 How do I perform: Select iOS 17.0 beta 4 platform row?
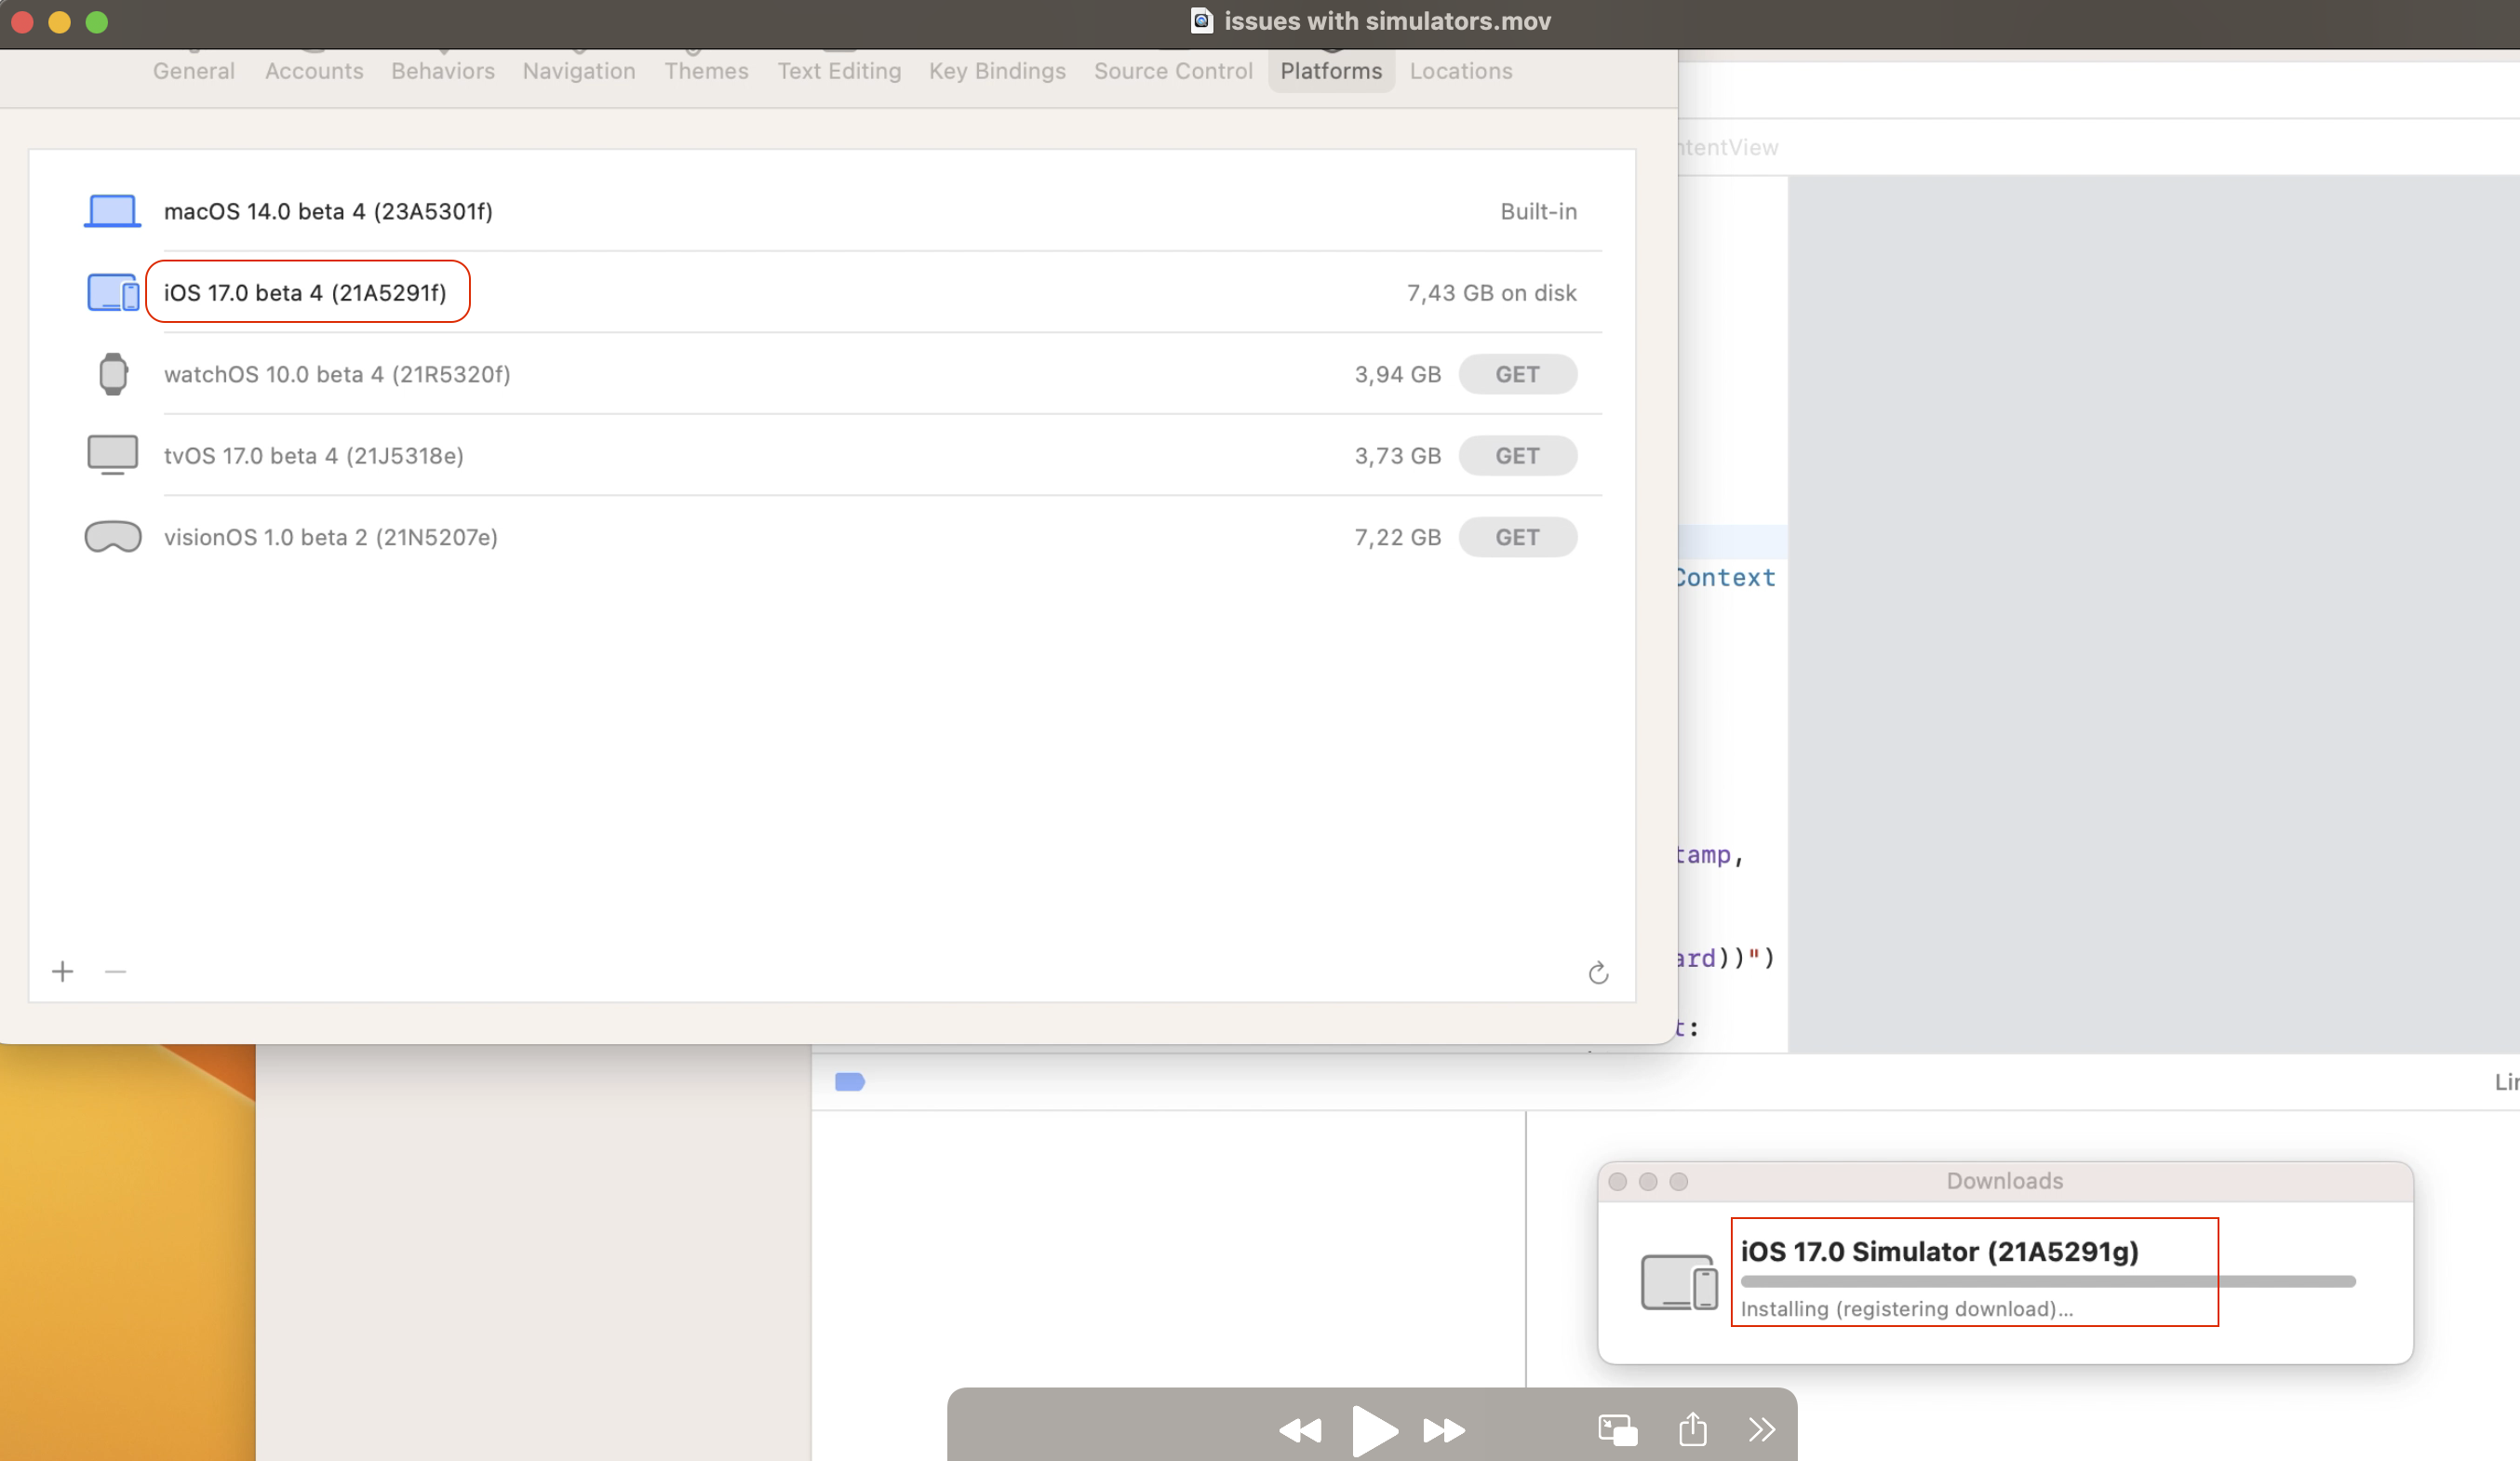(305, 293)
